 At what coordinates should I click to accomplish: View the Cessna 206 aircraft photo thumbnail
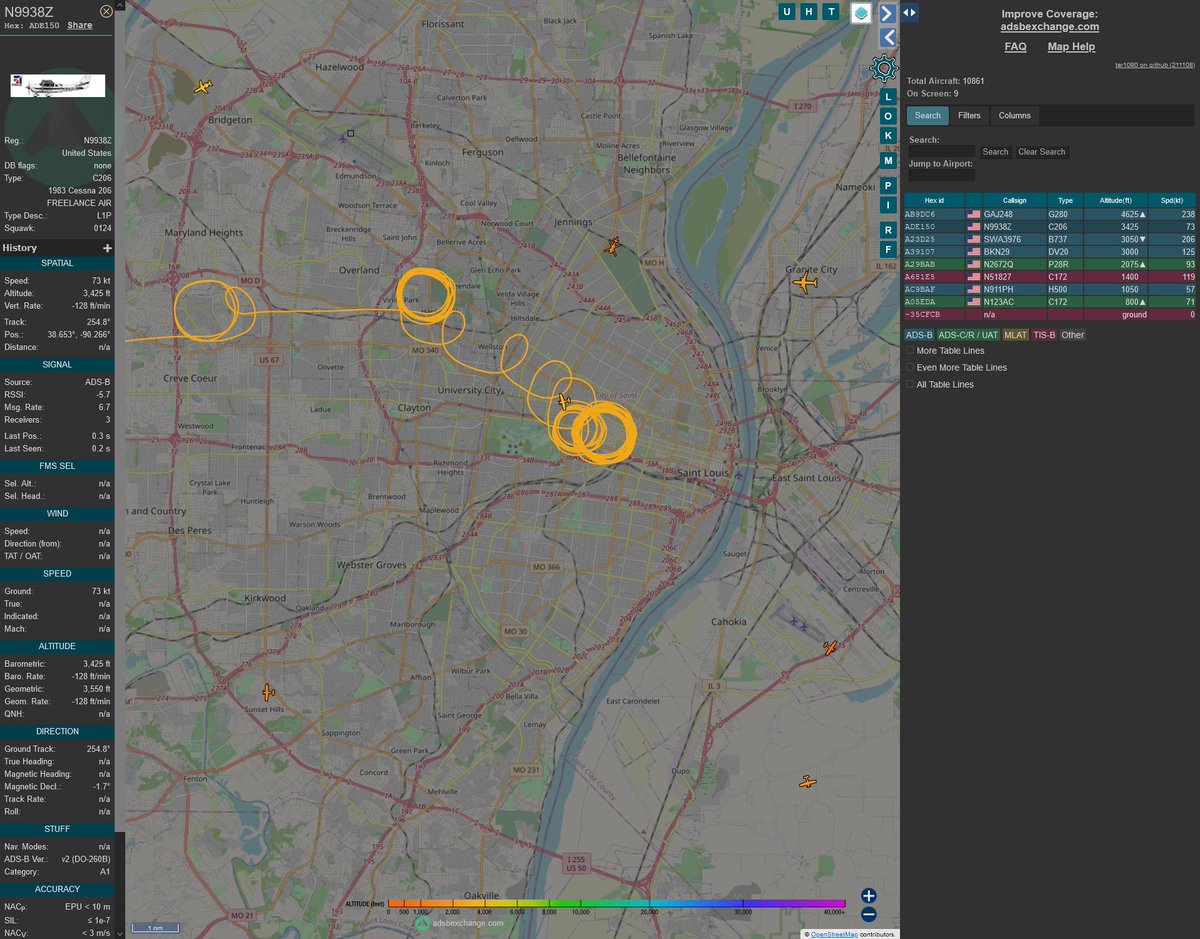[58, 85]
